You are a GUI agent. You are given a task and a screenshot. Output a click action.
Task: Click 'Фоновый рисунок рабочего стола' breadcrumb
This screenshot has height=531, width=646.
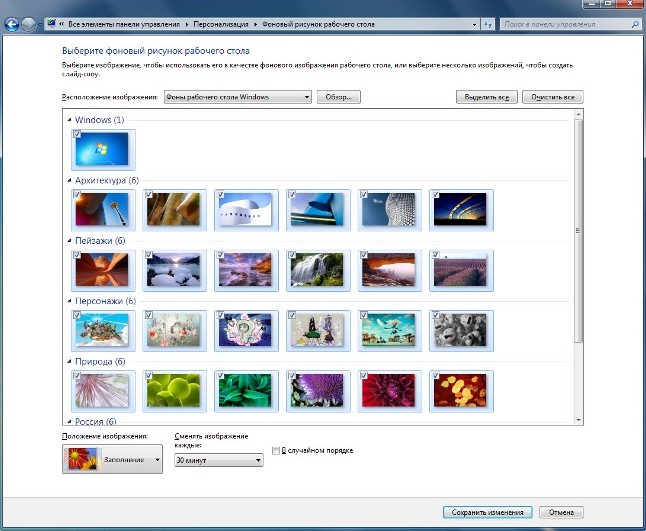318,24
